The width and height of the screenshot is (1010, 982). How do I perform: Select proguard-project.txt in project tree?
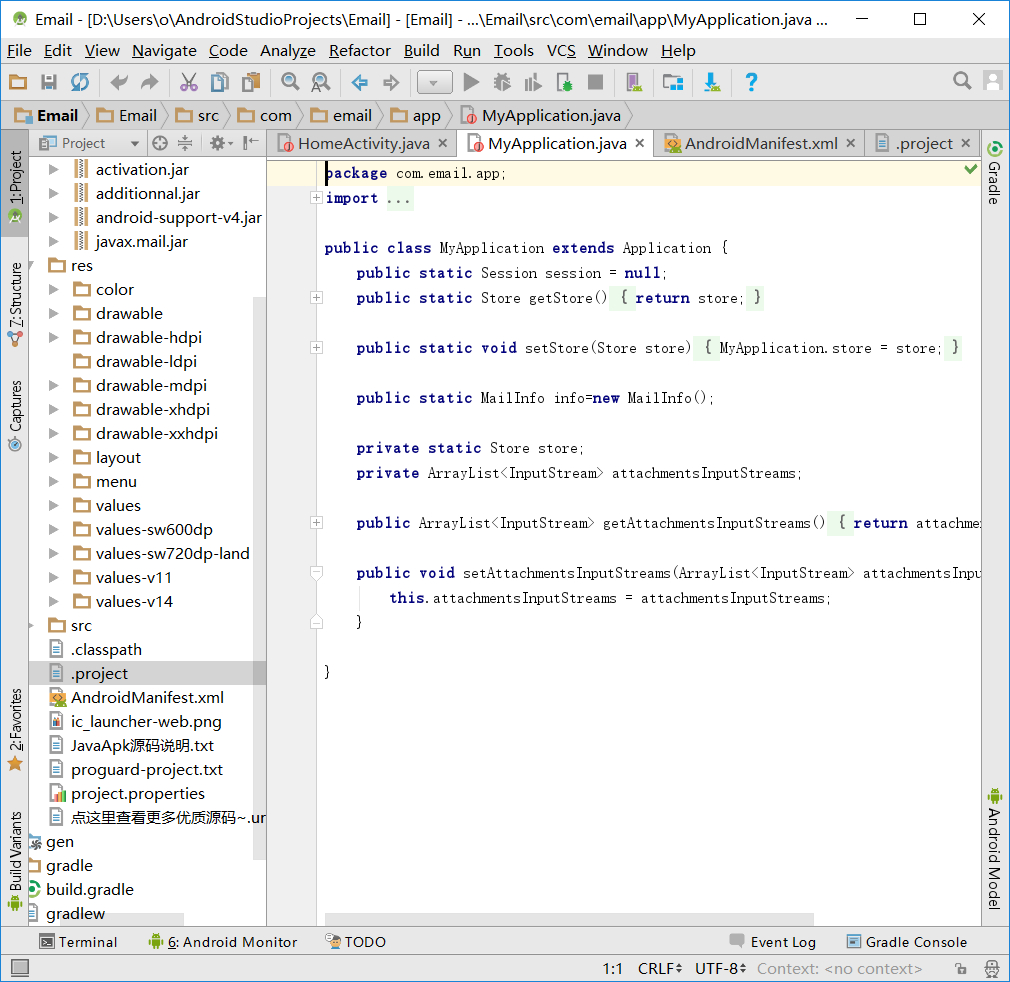point(147,770)
